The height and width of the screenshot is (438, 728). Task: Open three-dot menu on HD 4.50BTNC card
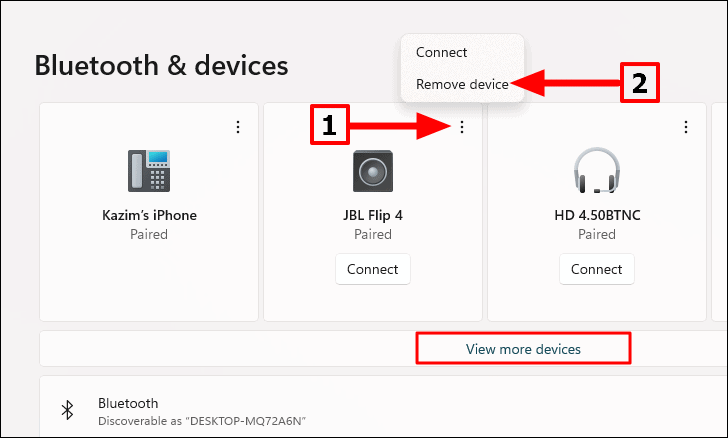point(686,127)
